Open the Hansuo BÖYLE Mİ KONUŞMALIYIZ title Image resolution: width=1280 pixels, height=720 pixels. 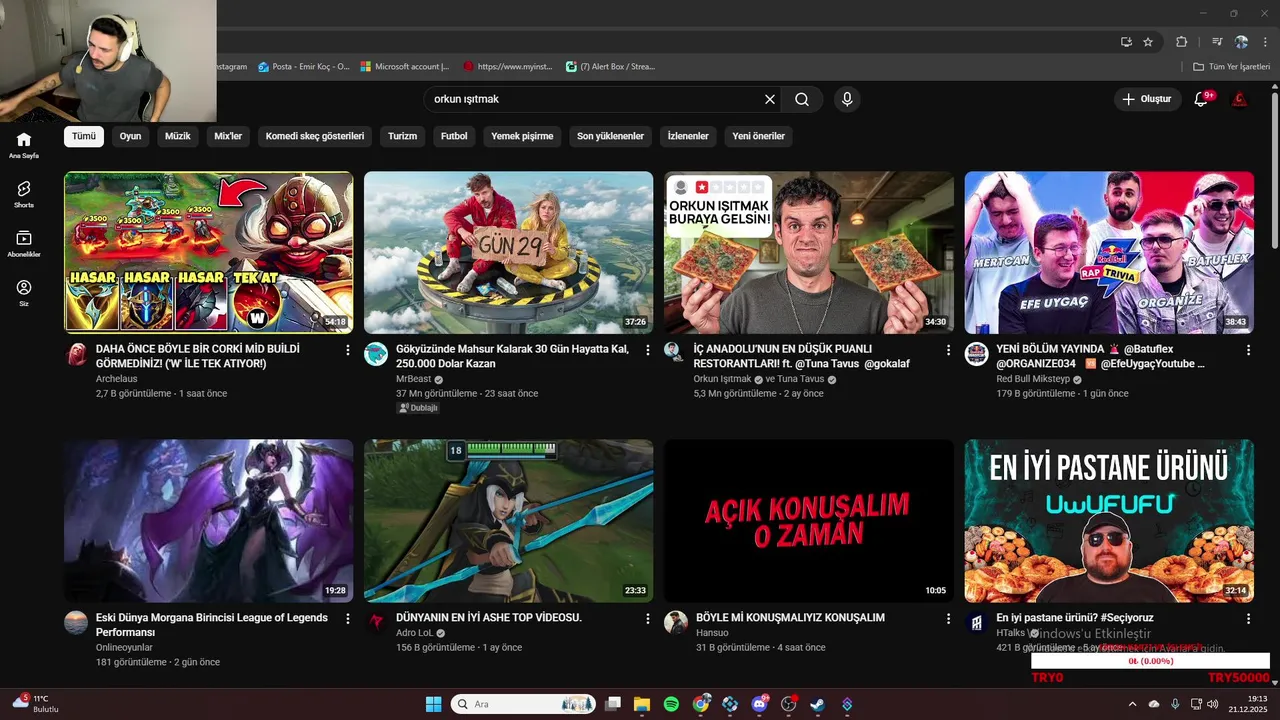790,618
